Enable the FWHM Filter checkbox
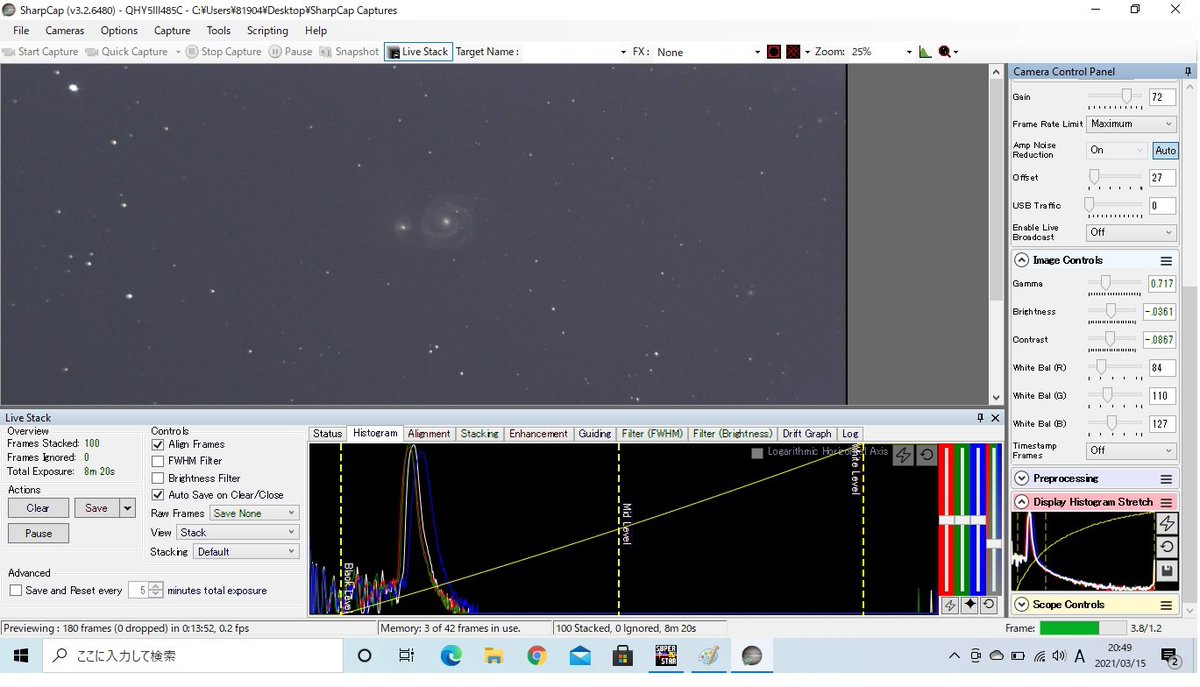1200x687 pixels. pos(158,461)
